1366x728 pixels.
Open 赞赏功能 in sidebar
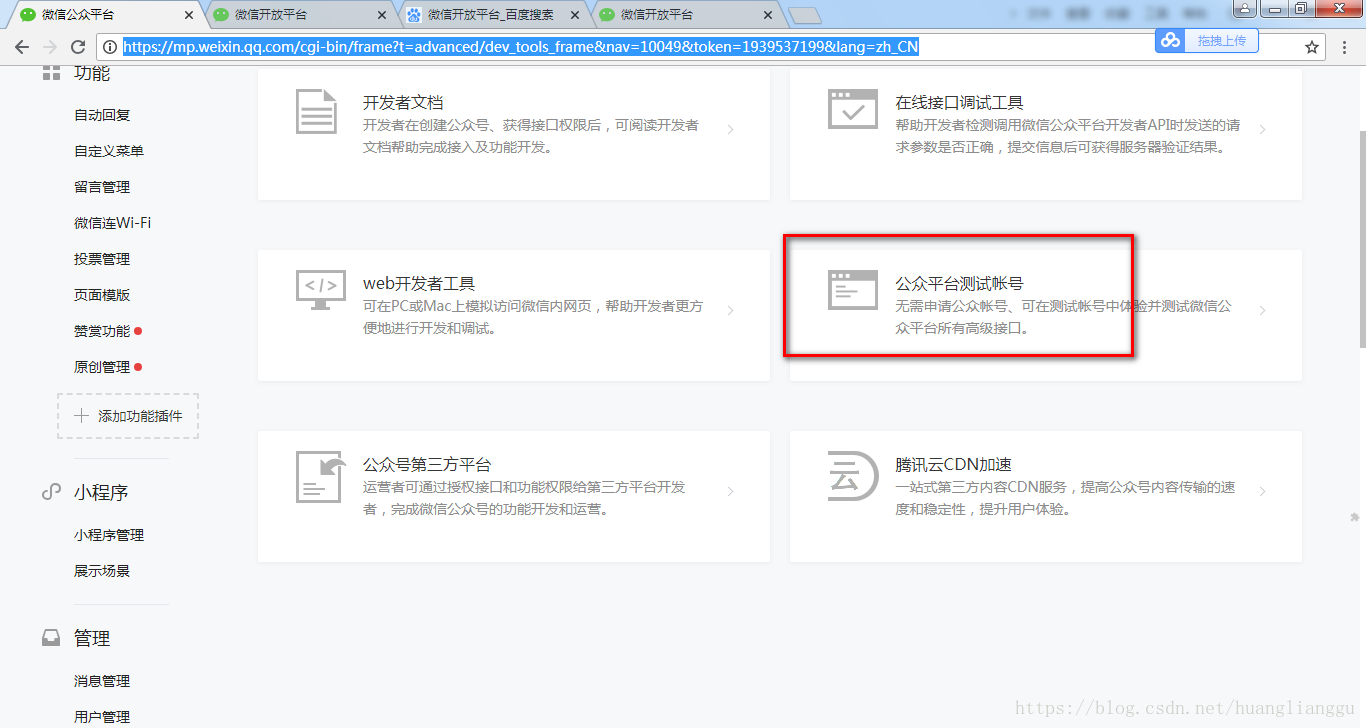(x=102, y=331)
